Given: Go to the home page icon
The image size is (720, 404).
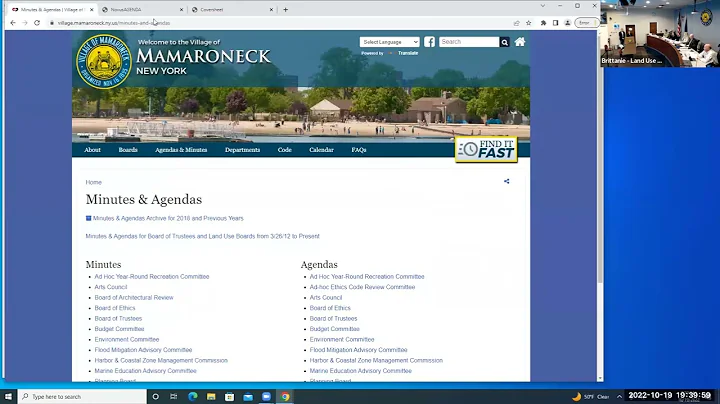Looking at the screenshot, I should 520,42.
